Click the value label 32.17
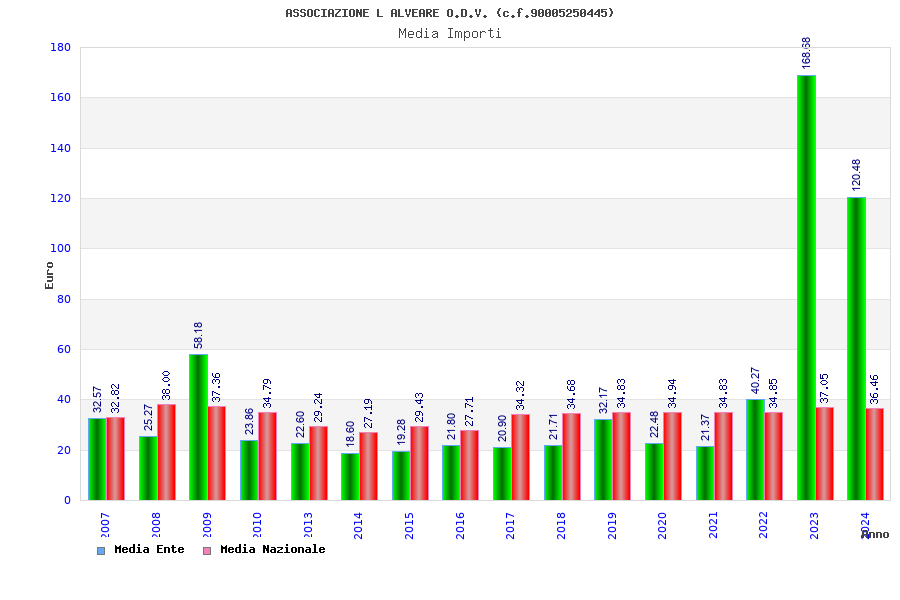This screenshot has width=900, height=600. pyautogui.click(x=603, y=401)
